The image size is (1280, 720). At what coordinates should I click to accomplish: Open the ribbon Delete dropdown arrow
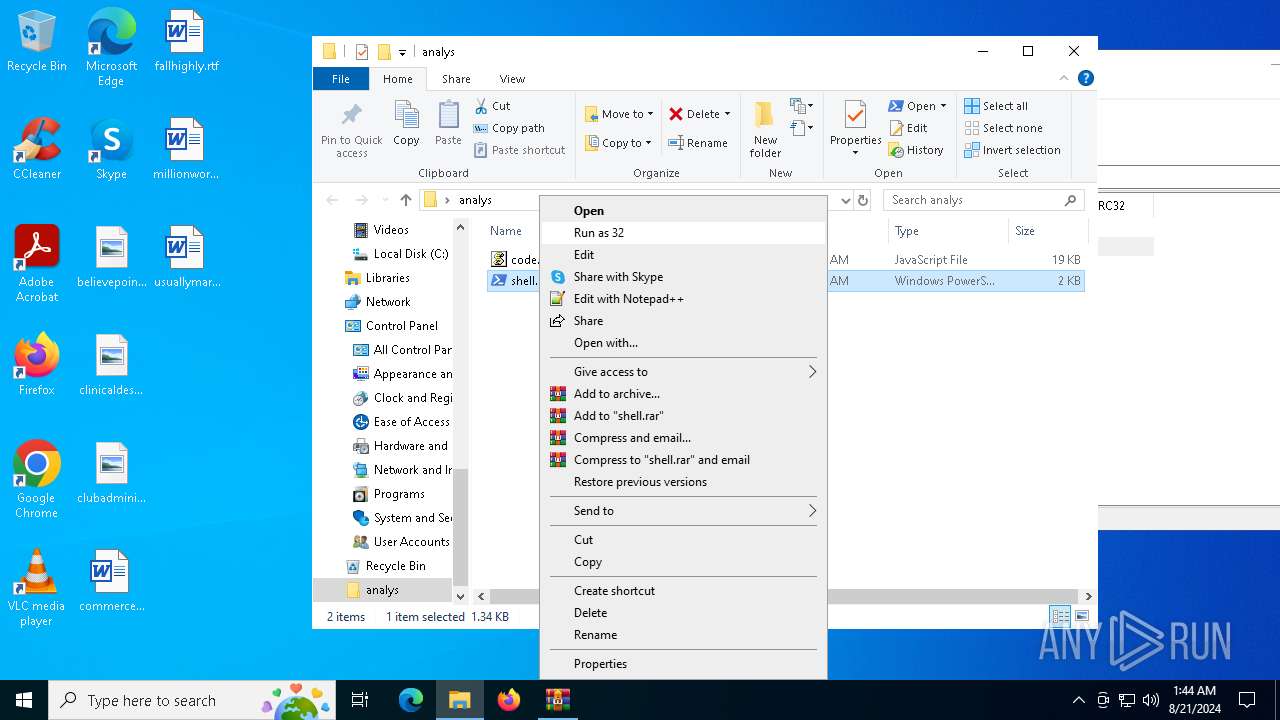(727, 114)
